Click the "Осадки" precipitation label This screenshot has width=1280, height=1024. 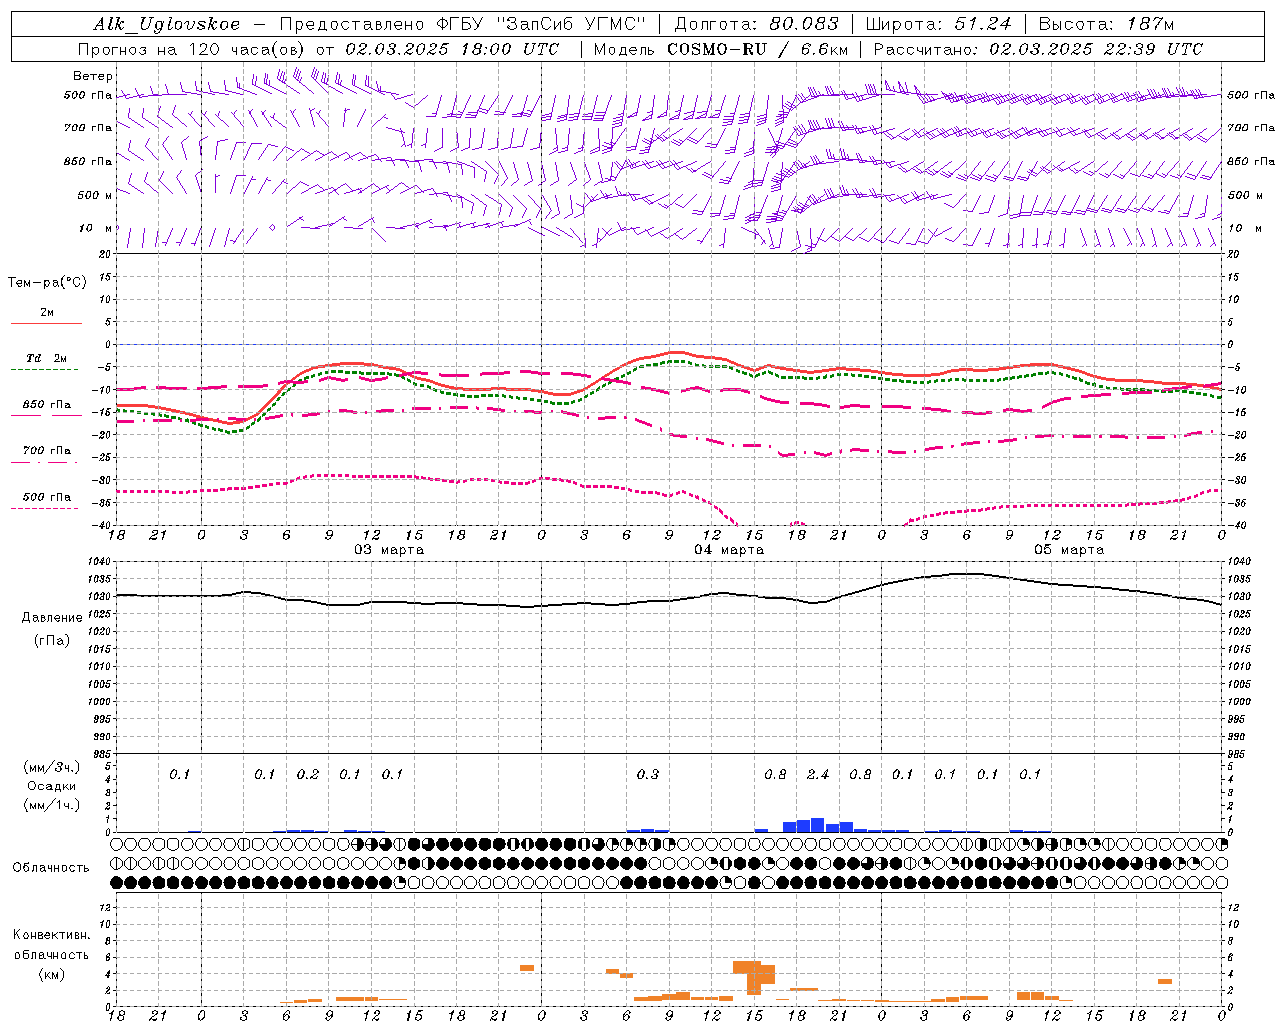pyautogui.click(x=52, y=786)
